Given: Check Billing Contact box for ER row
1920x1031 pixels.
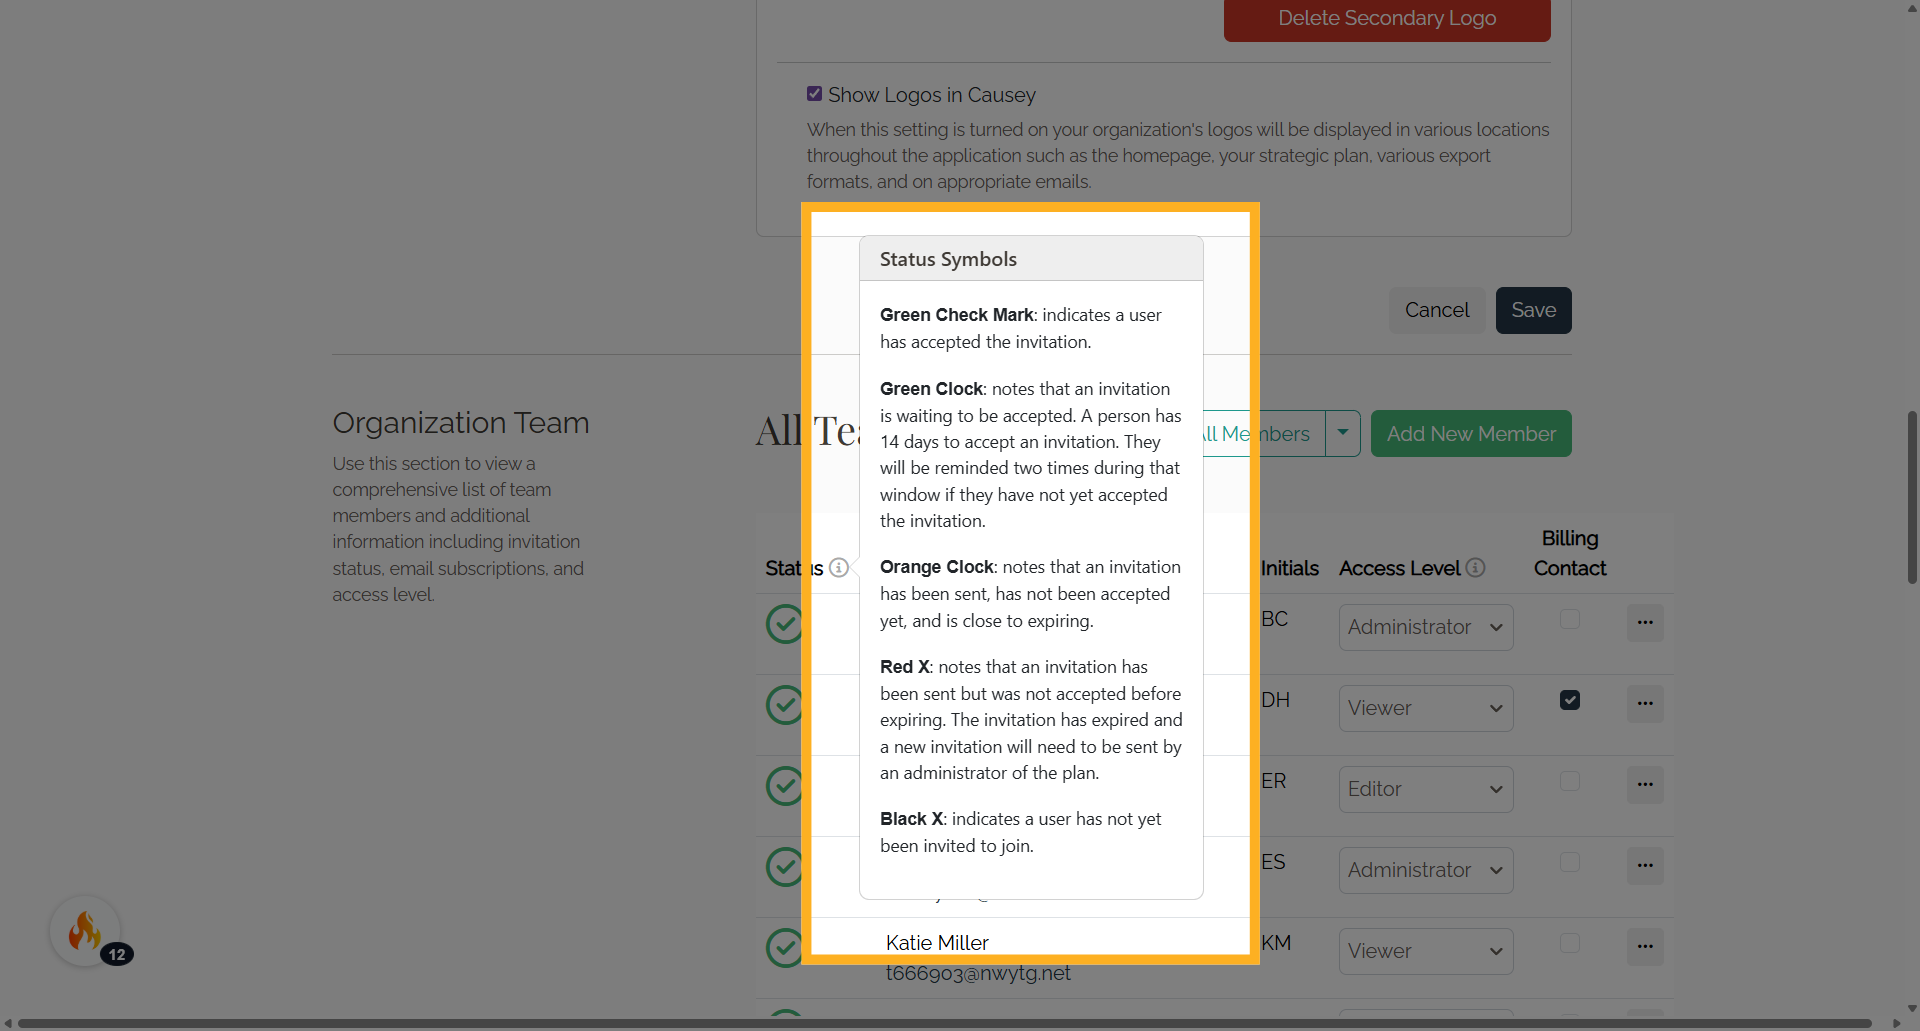Looking at the screenshot, I should click(1570, 781).
